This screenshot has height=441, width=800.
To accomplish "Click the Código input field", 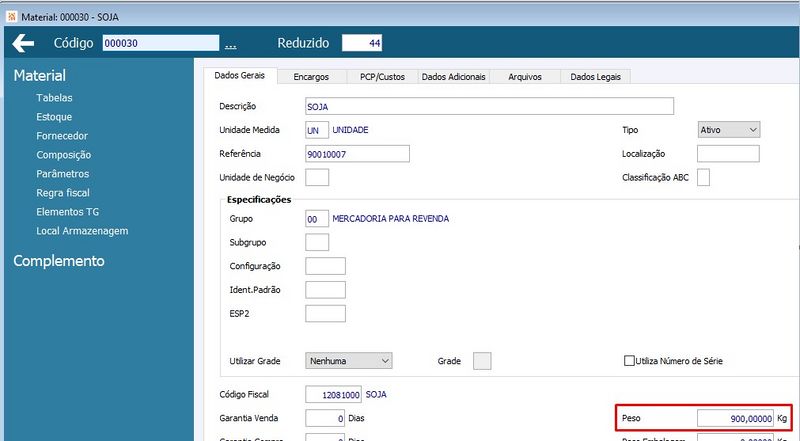I will pyautogui.click(x=161, y=43).
